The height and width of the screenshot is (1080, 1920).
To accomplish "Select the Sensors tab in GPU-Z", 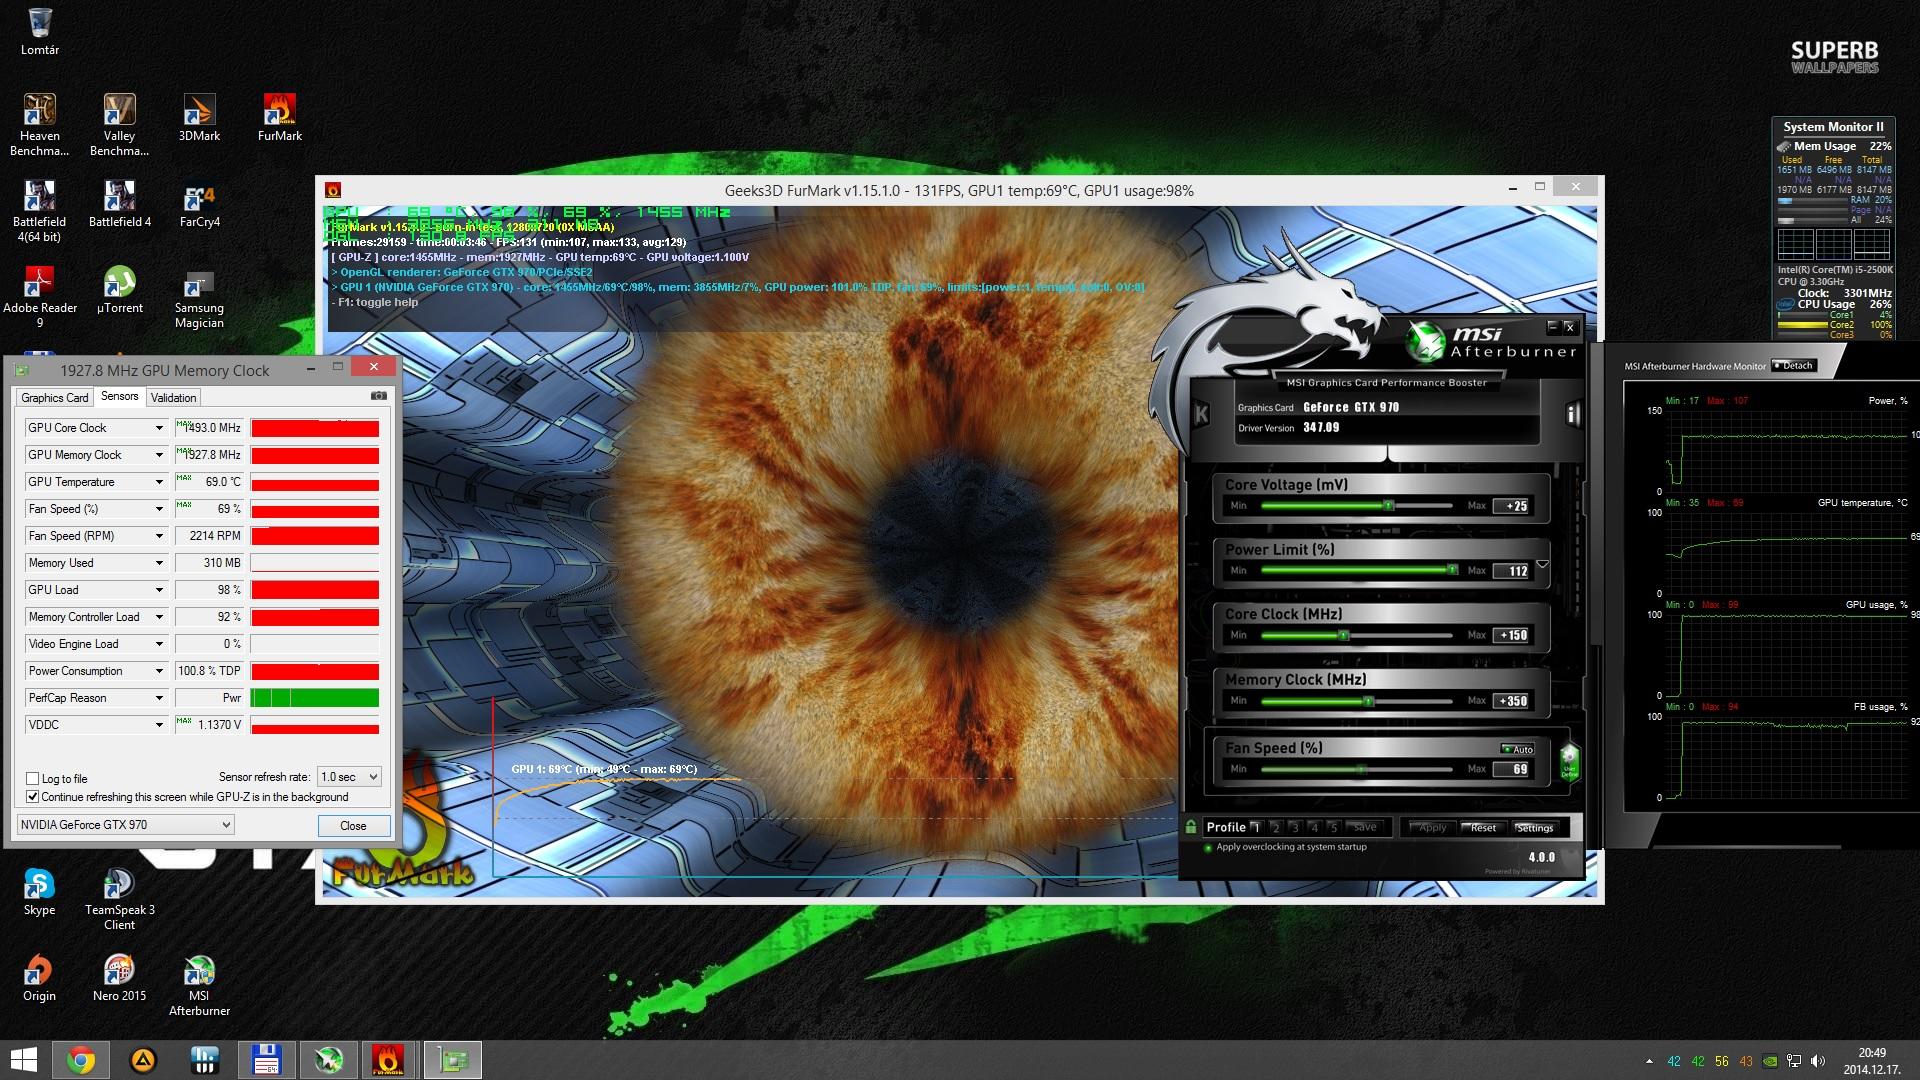I will click(x=119, y=396).
